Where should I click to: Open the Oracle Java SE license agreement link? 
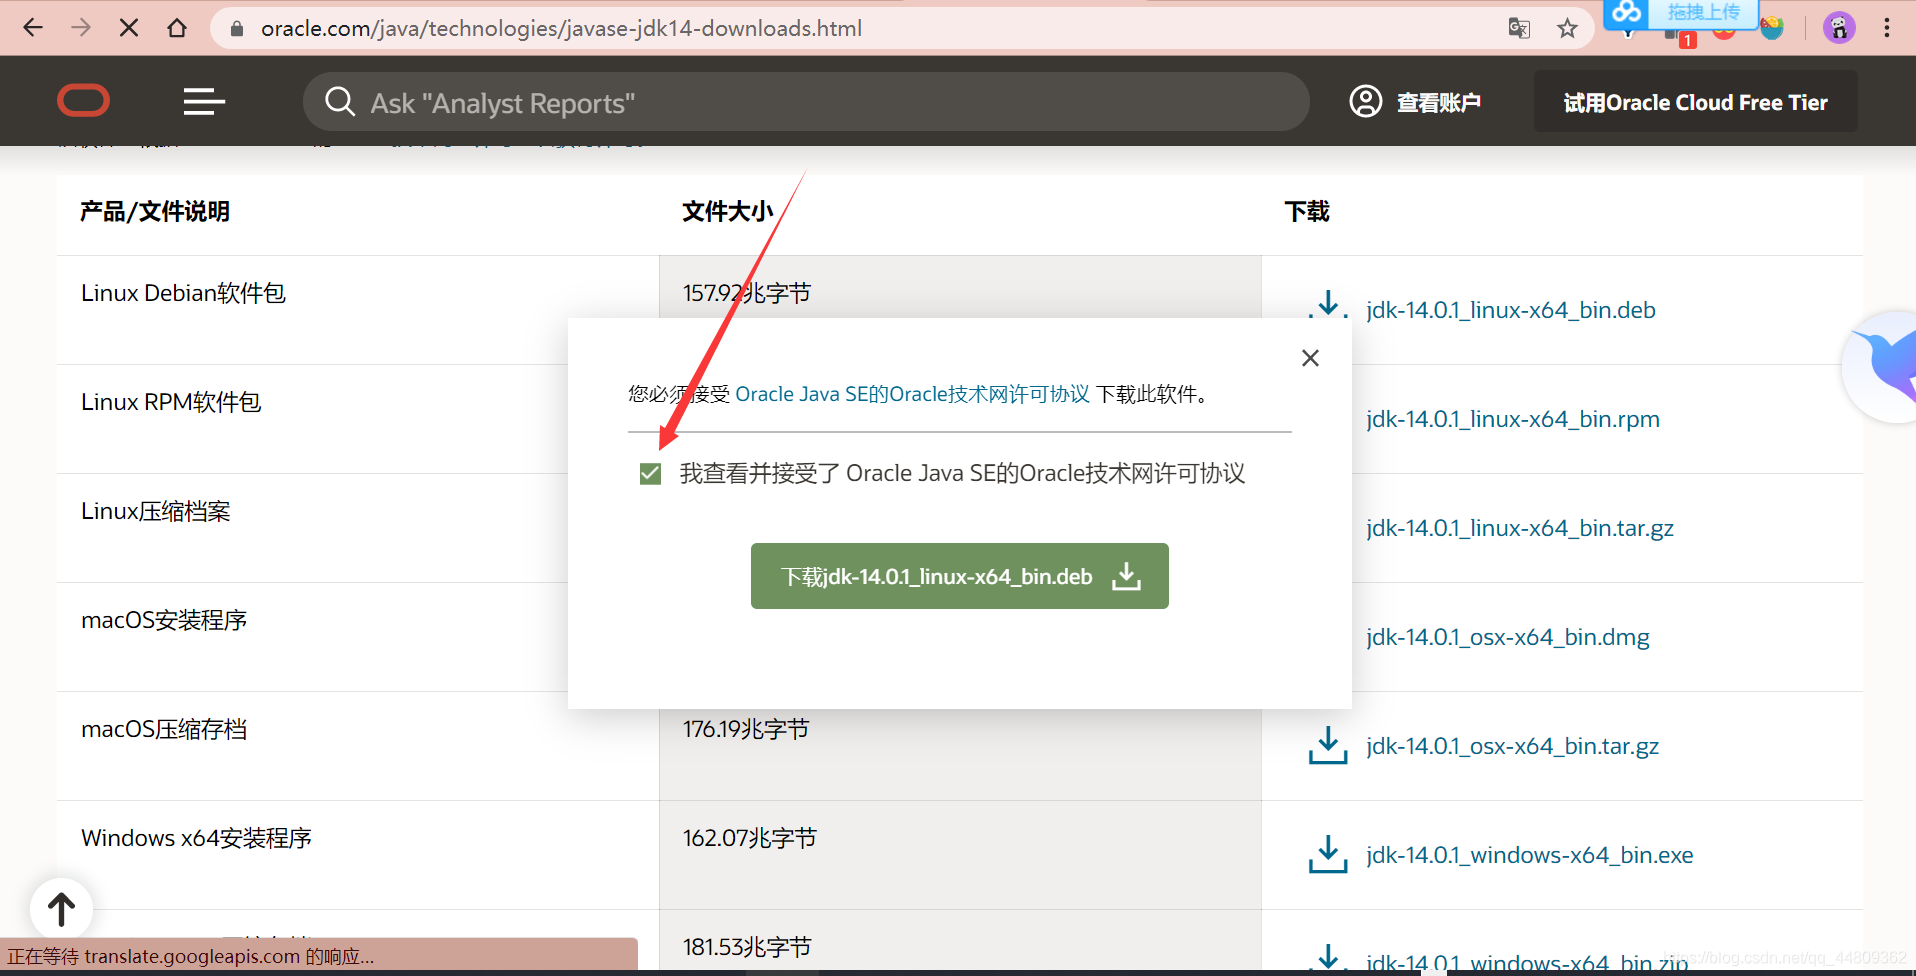[912, 394]
